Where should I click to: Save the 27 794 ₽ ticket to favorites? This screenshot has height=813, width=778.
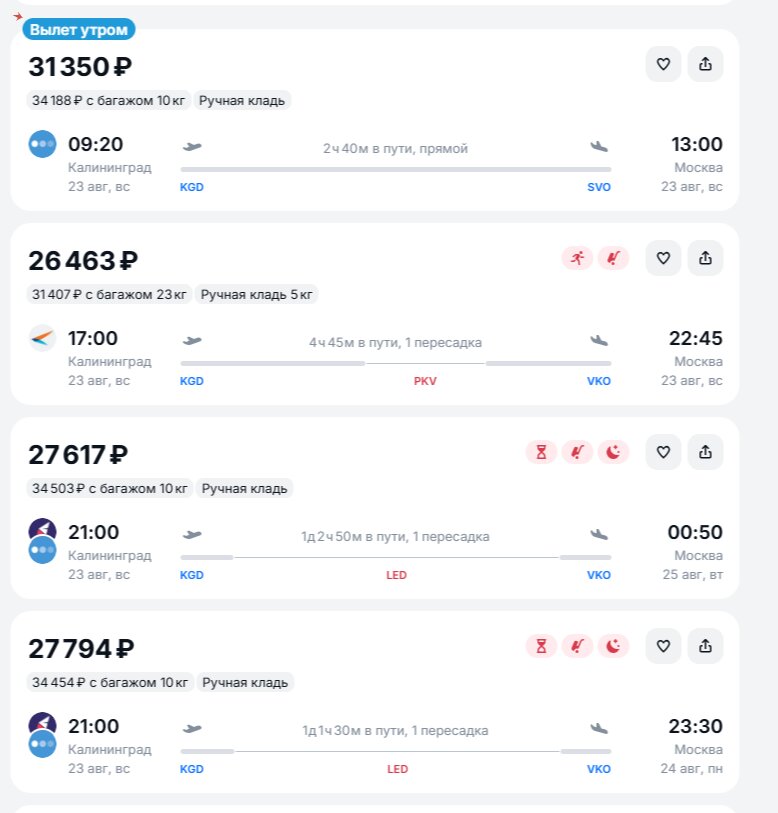pyautogui.click(x=663, y=646)
